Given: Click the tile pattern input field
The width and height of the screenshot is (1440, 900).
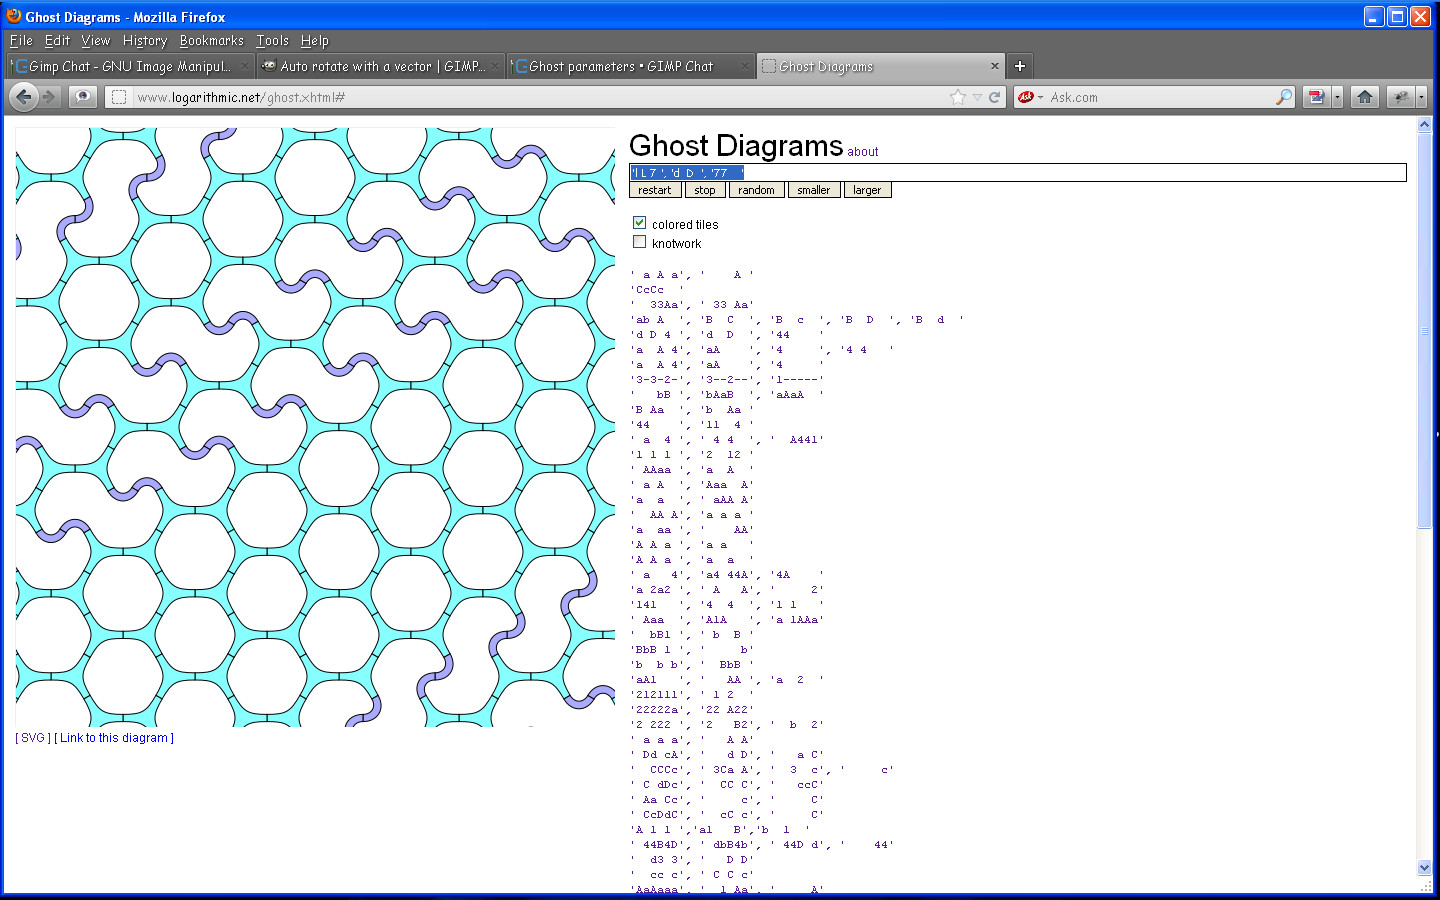Looking at the screenshot, I should pyautogui.click(x=1017, y=173).
